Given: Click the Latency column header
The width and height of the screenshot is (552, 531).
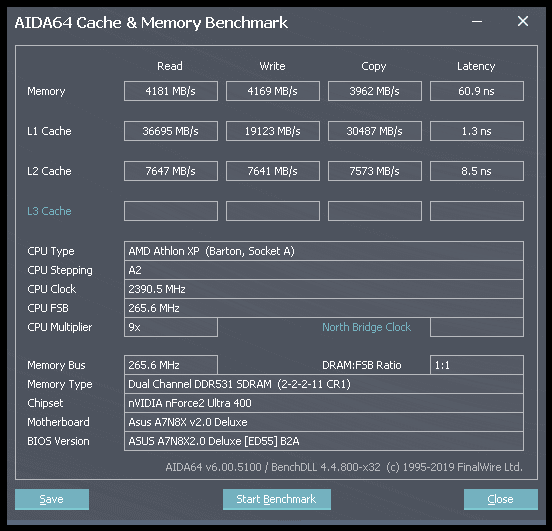Looking at the screenshot, I should click(x=476, y=67).
